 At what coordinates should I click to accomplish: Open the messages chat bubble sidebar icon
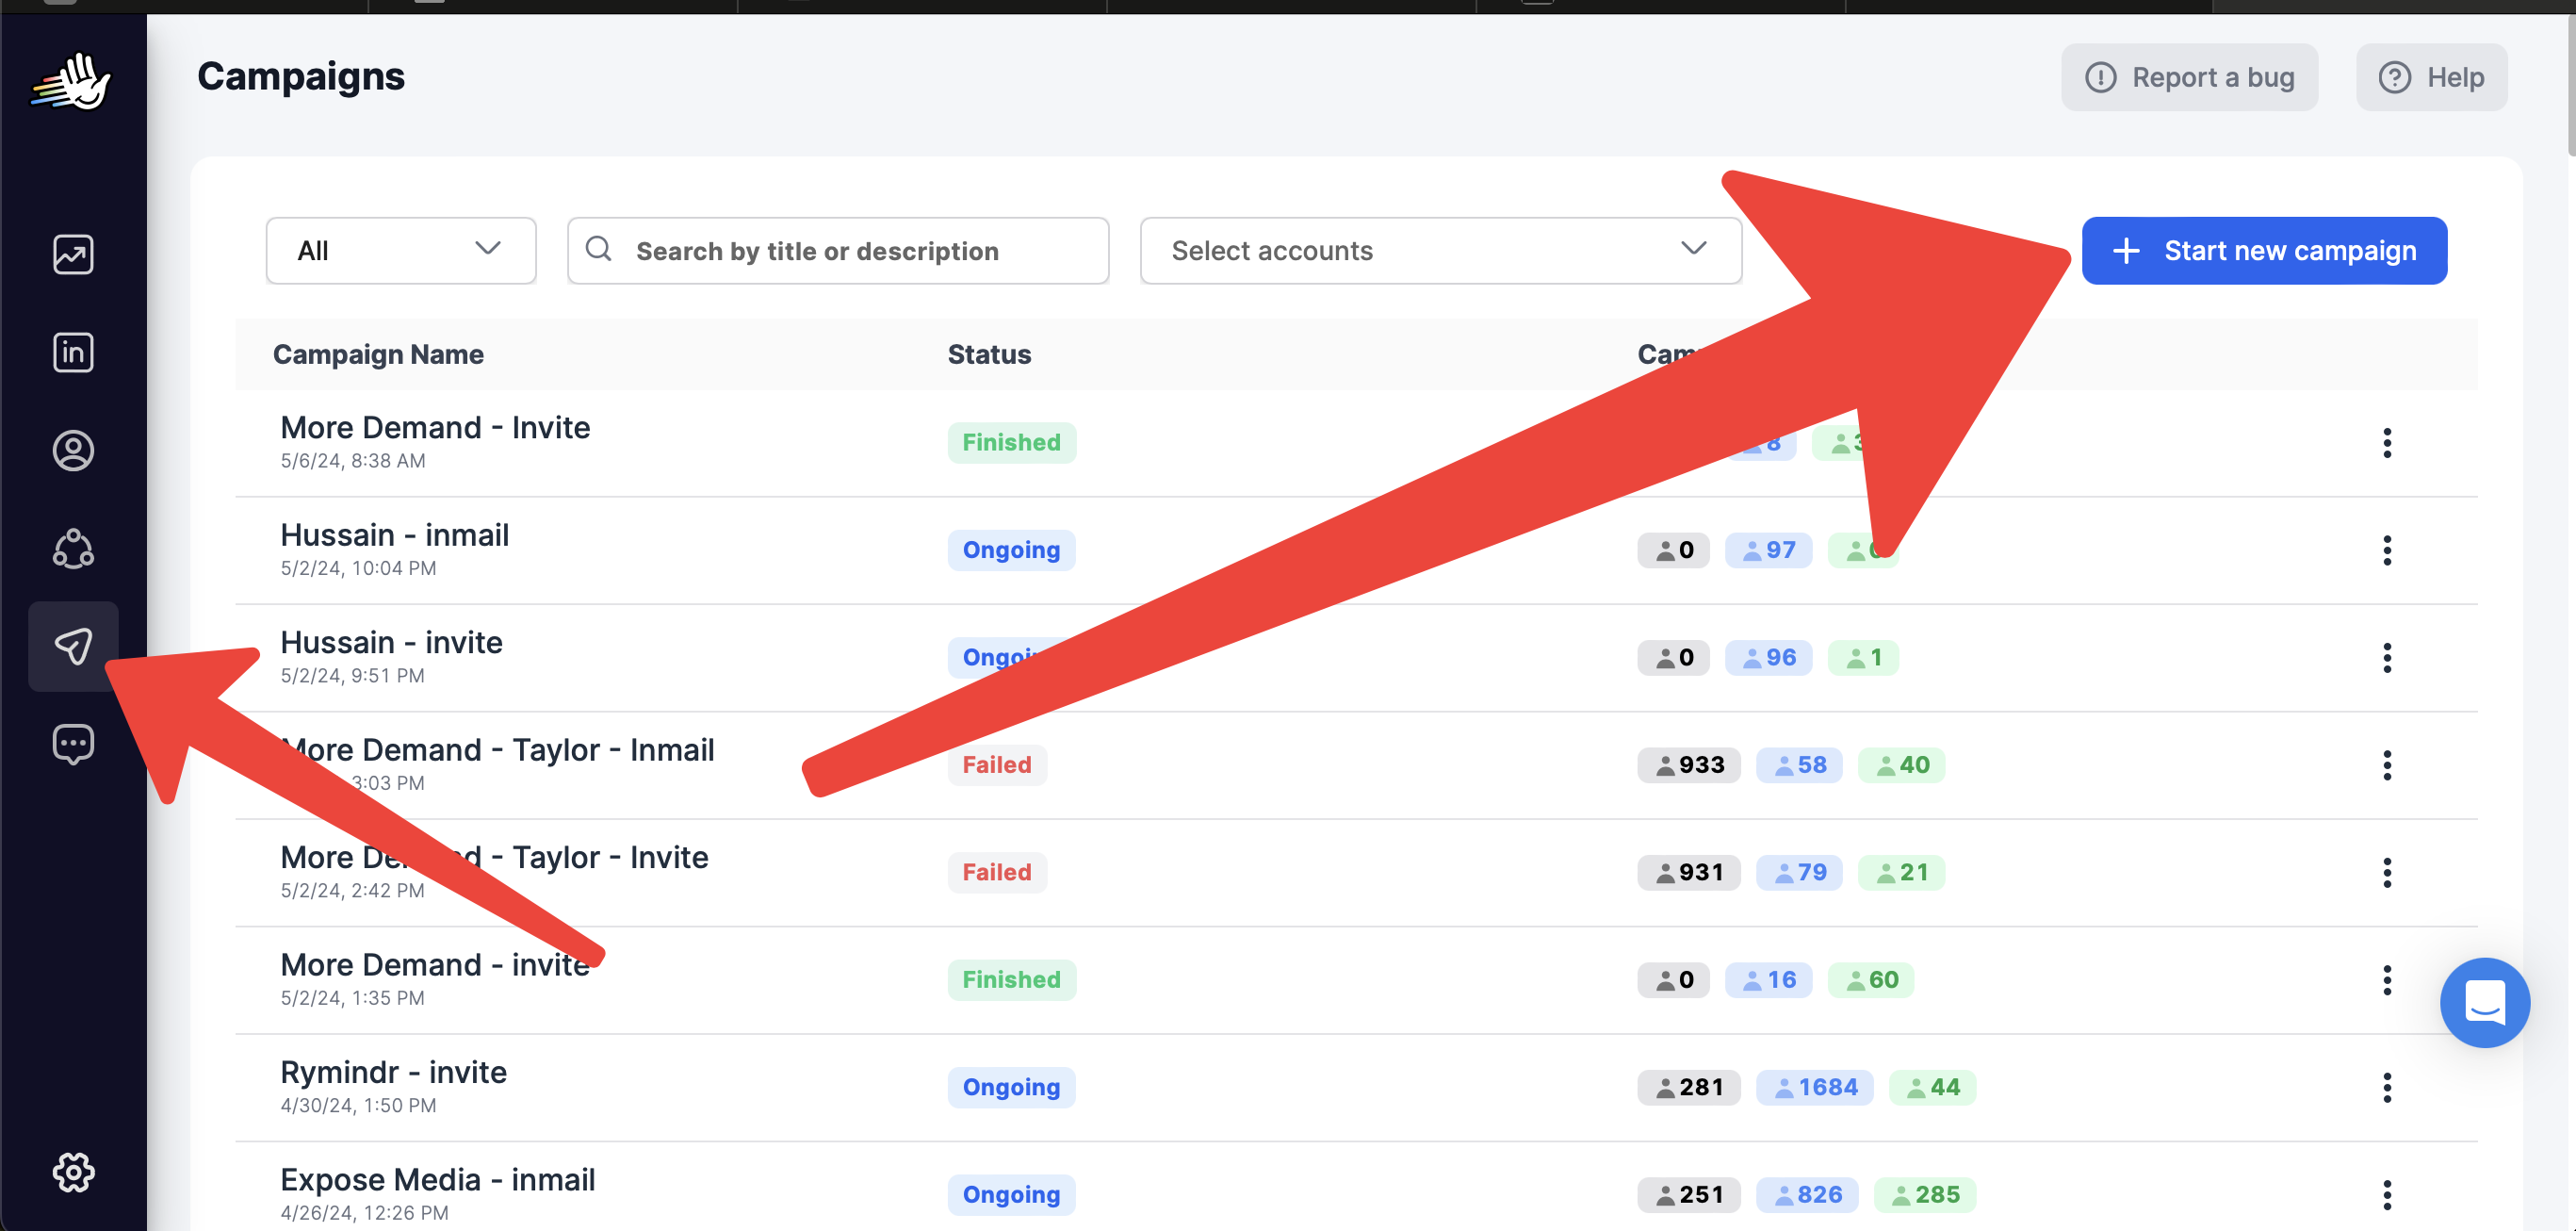pos(73,744)
